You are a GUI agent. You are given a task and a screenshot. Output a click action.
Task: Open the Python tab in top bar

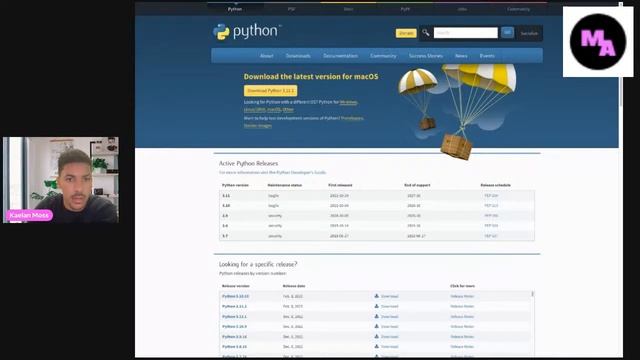[x=235, y=9]
